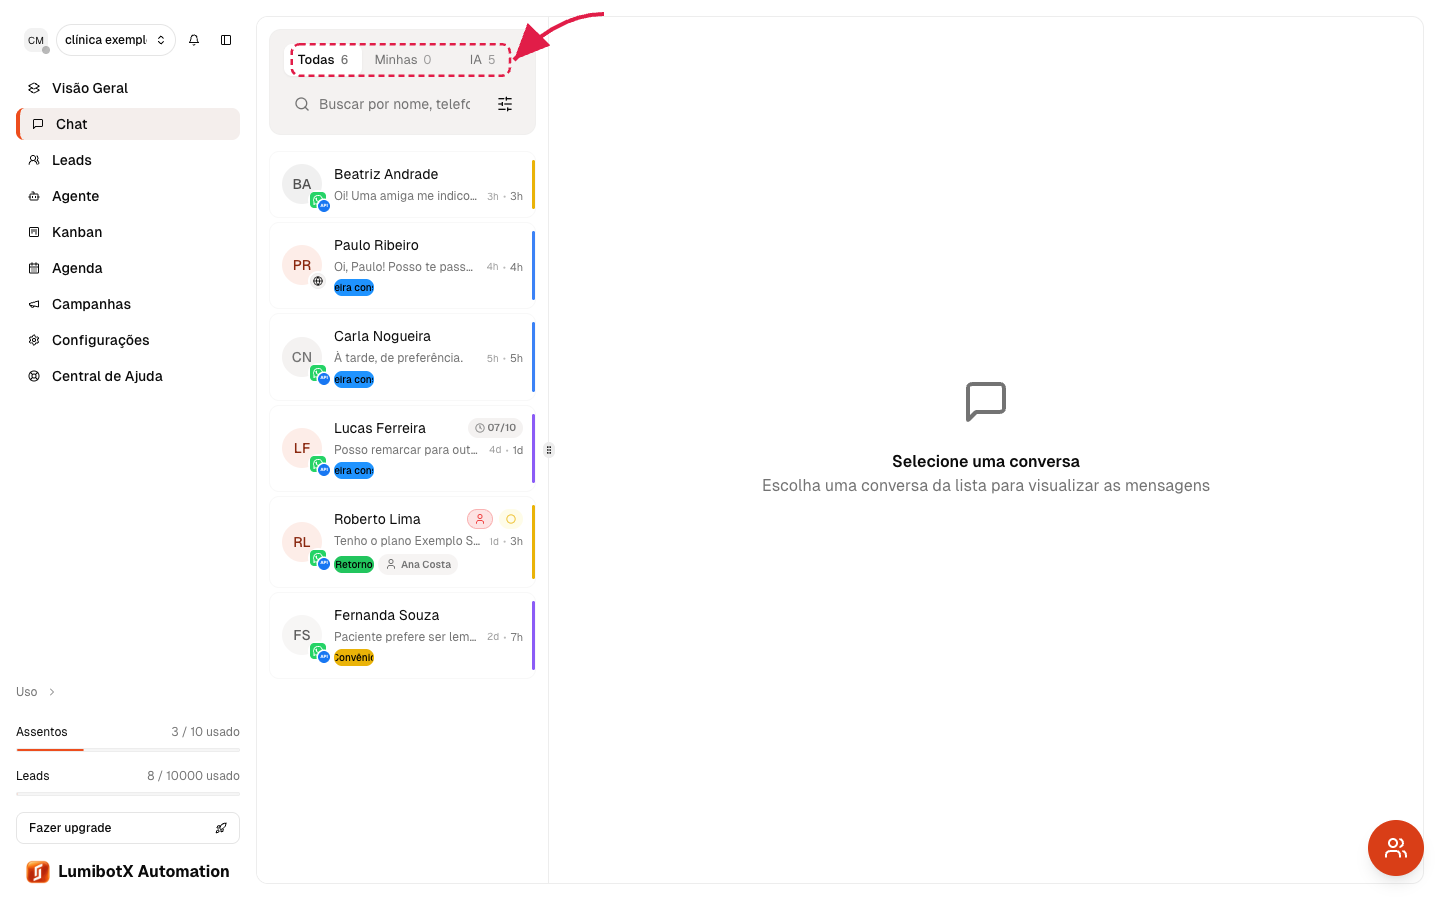
Task: Click the Ana Costa assignee chip
Action: tap(418, 565)
